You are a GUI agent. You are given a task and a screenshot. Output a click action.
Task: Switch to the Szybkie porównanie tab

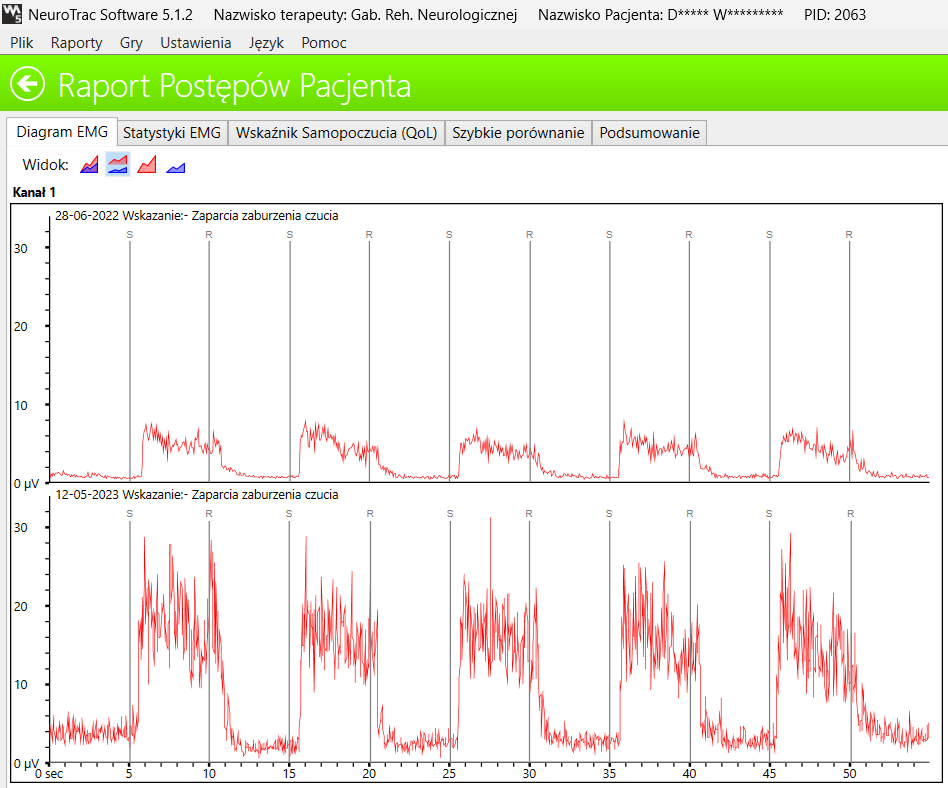click(518, 131)
